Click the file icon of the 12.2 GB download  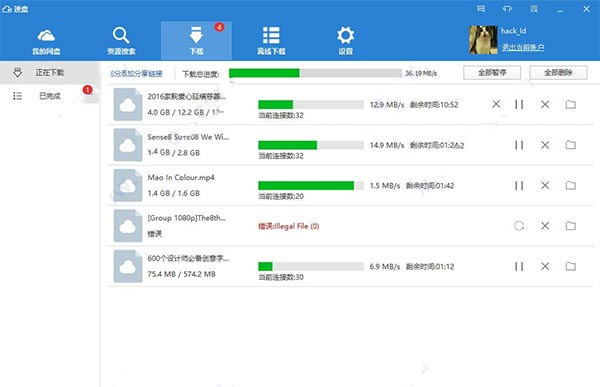click(128, 105)
